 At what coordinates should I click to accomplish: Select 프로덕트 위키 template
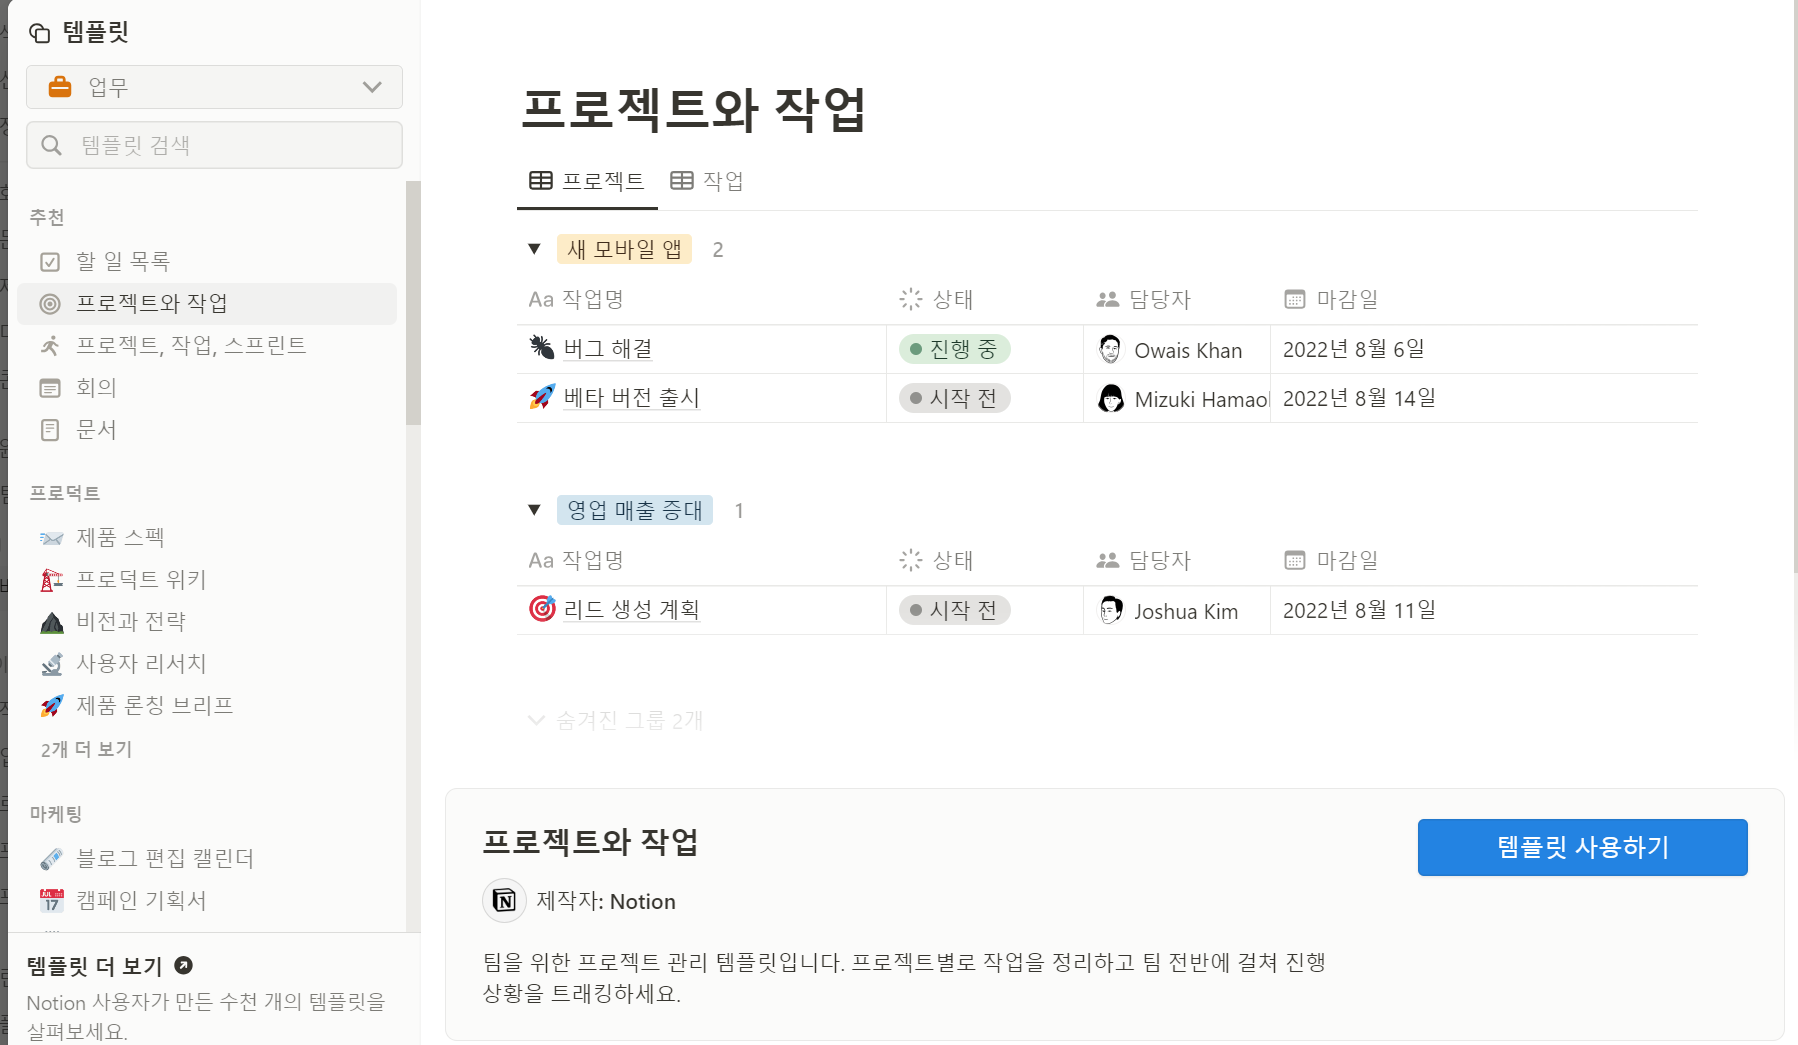(207, 580)
